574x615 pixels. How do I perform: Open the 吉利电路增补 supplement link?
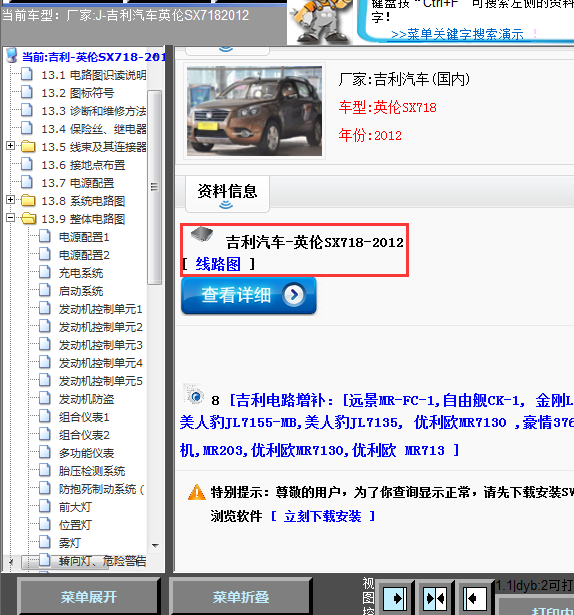point(377,425)
